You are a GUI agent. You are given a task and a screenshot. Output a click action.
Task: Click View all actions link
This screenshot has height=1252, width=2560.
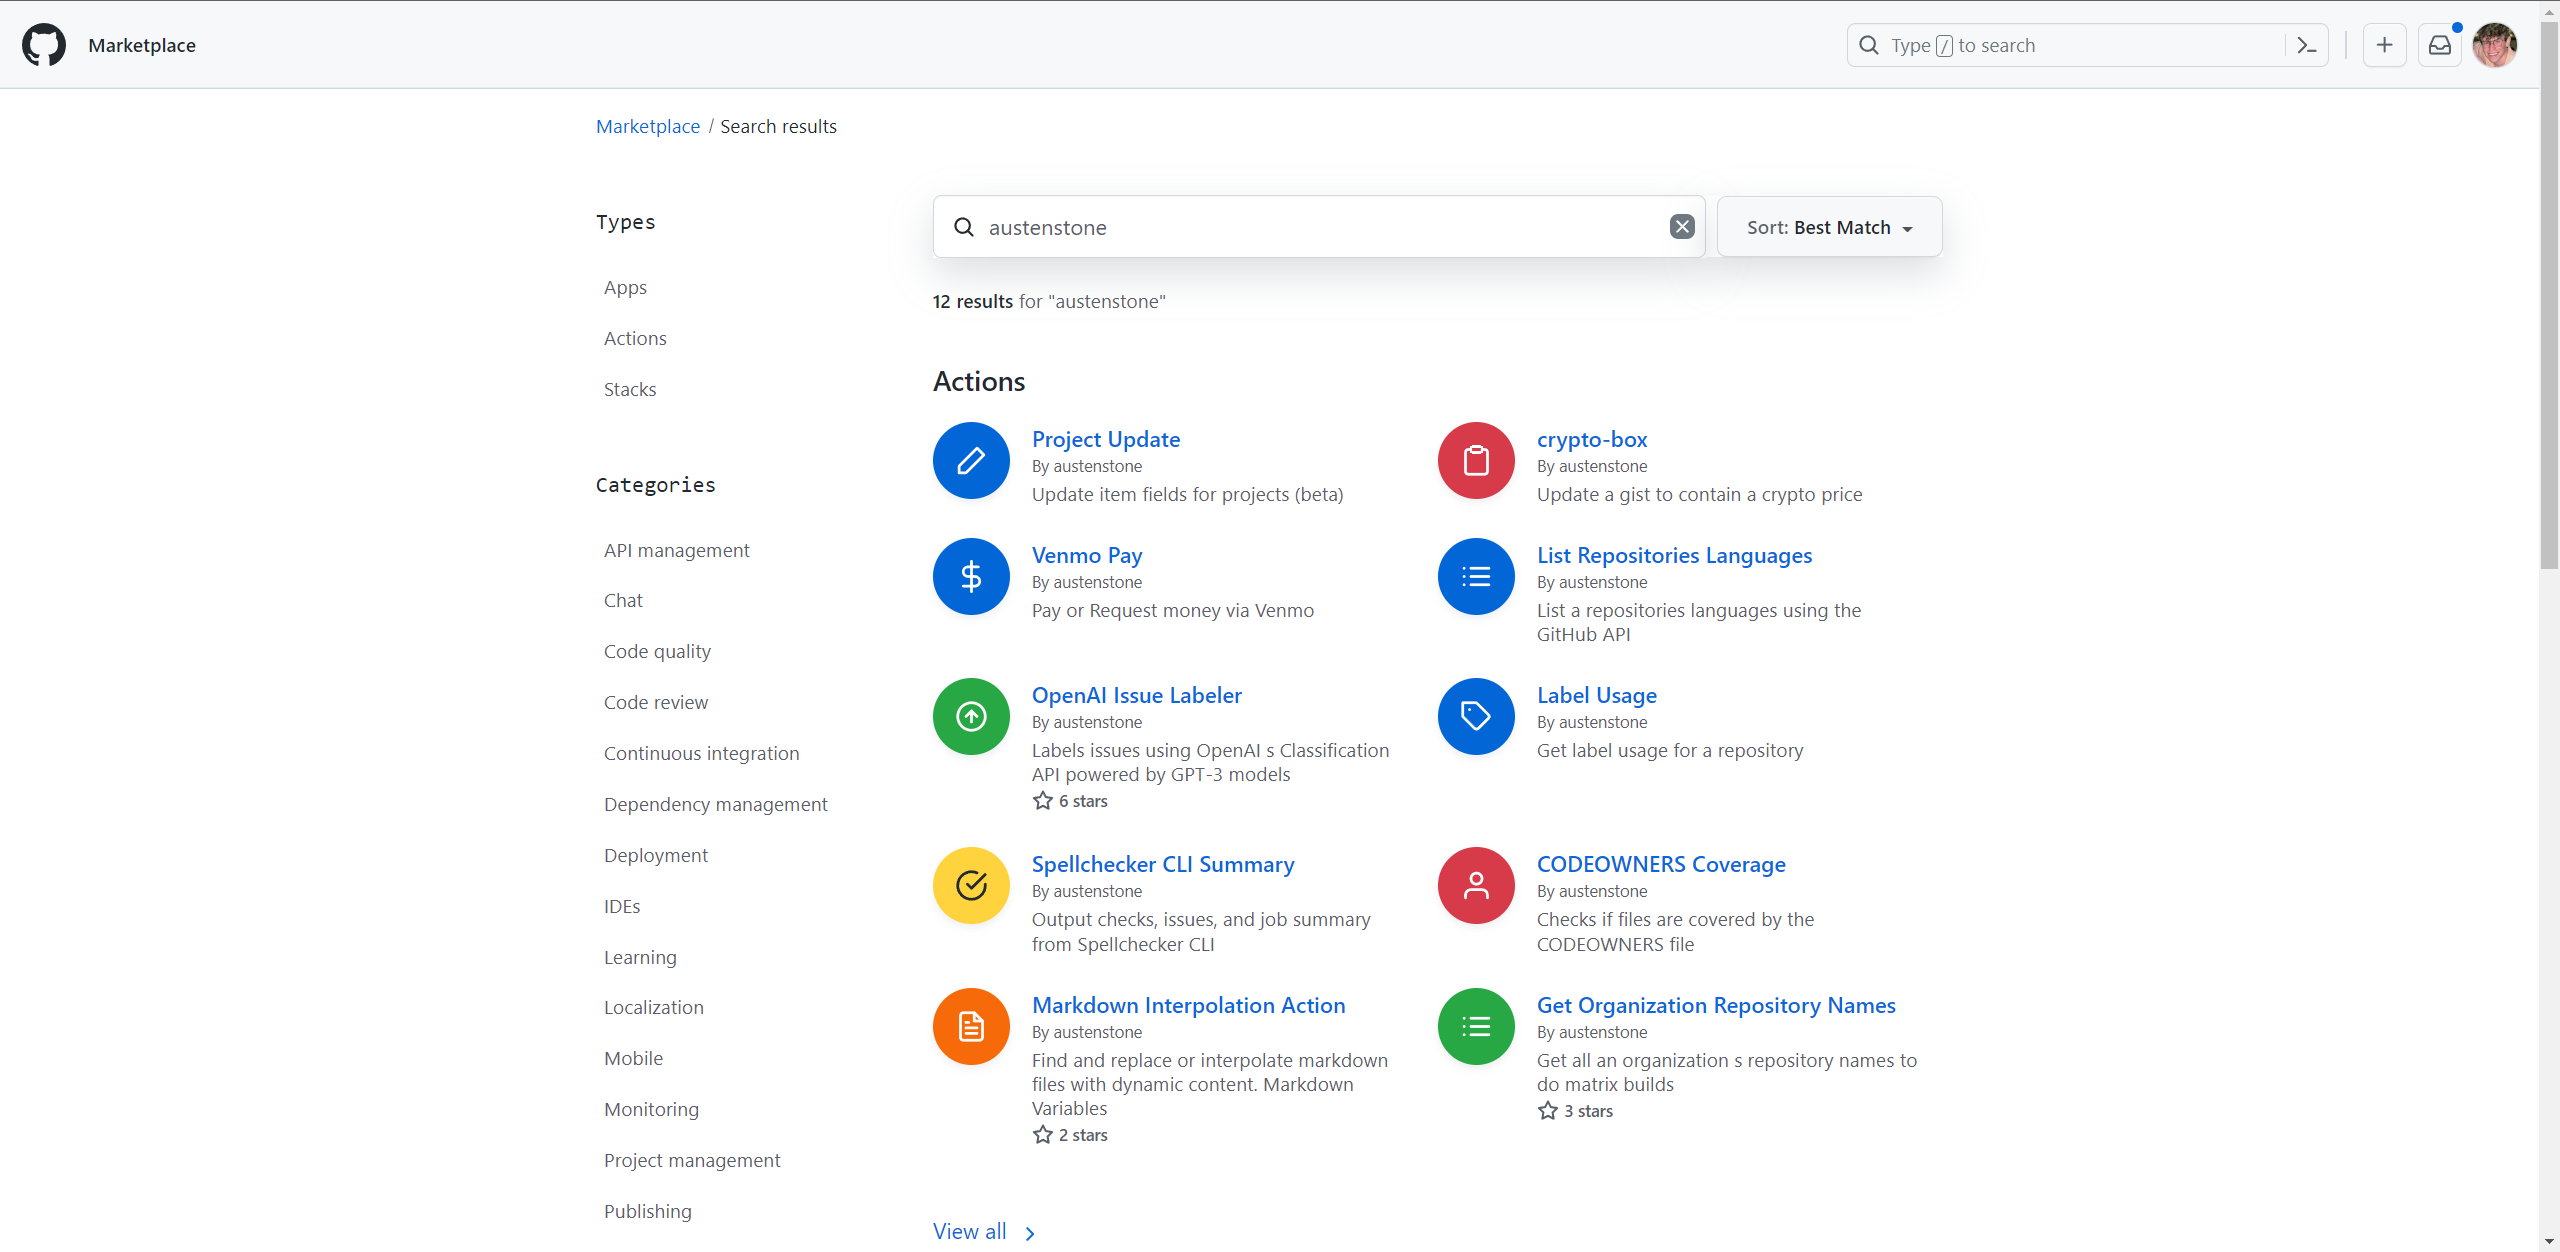970,1231
